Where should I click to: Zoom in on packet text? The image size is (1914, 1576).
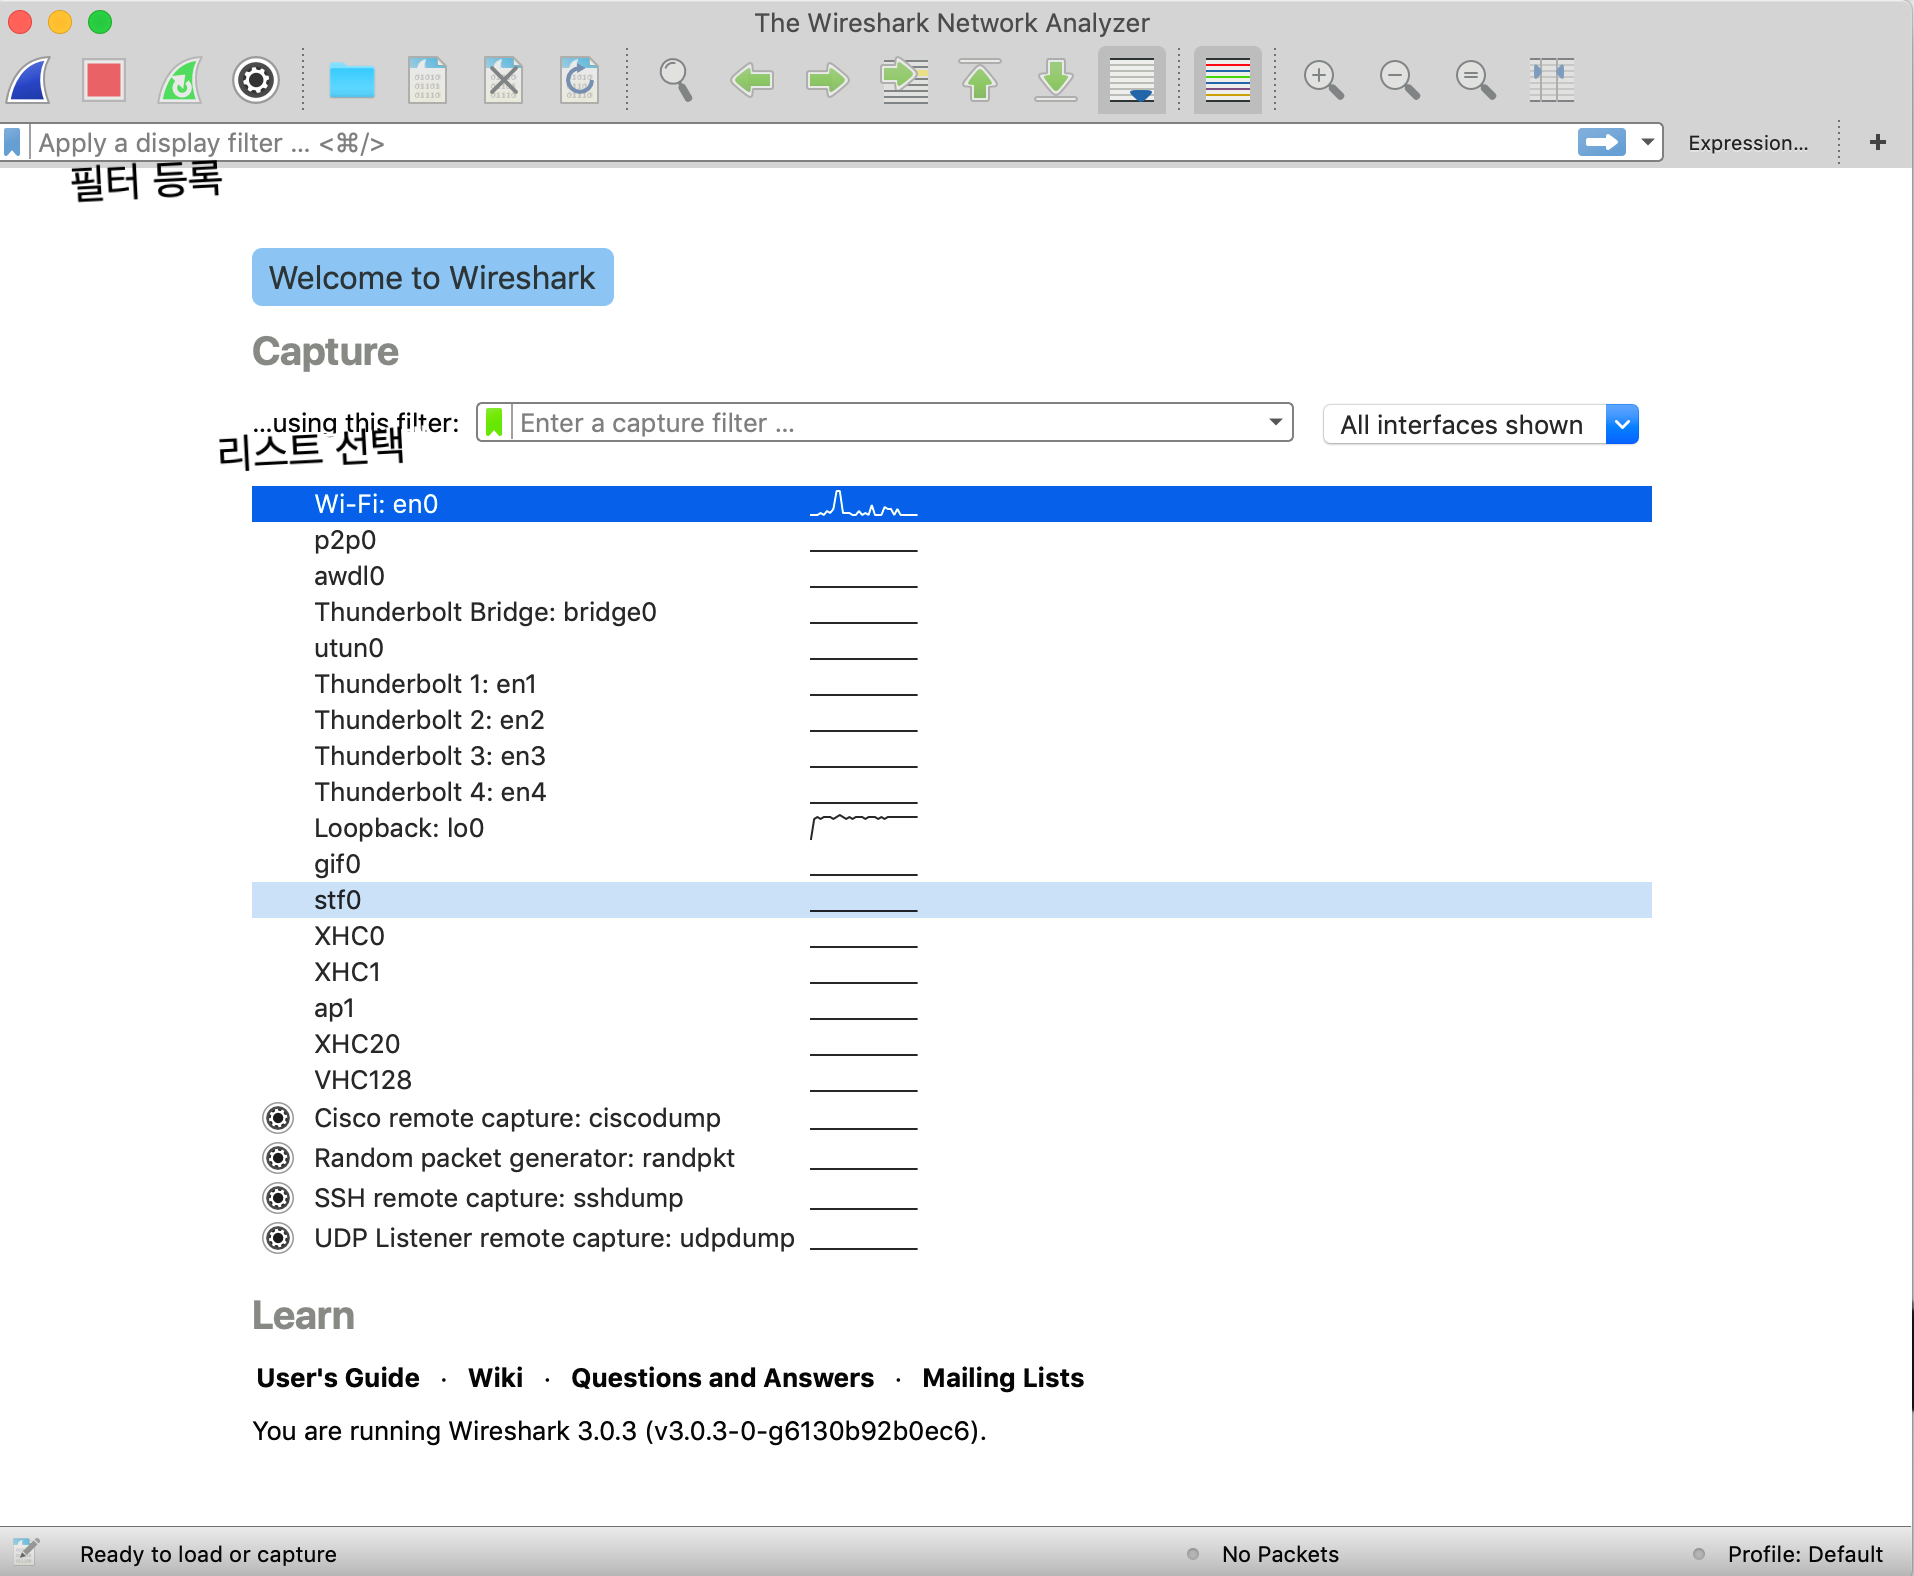pyautogui.click(x=1324, y=80)
